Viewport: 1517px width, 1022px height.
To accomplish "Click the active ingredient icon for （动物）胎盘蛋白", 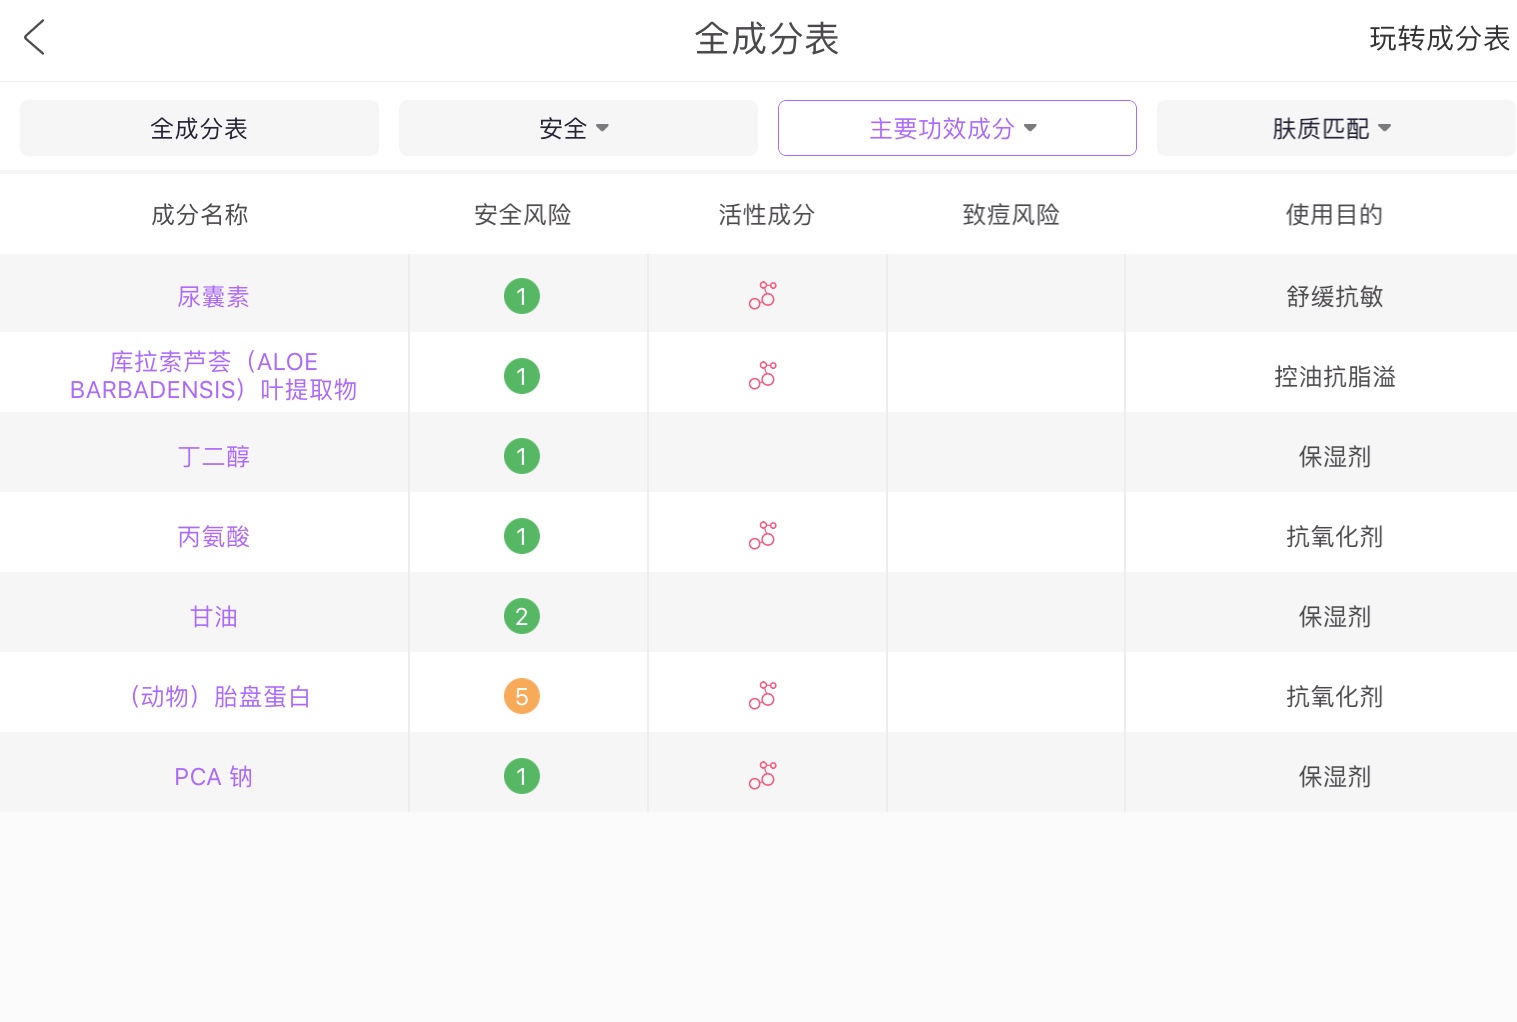I will tap(762, 695).
